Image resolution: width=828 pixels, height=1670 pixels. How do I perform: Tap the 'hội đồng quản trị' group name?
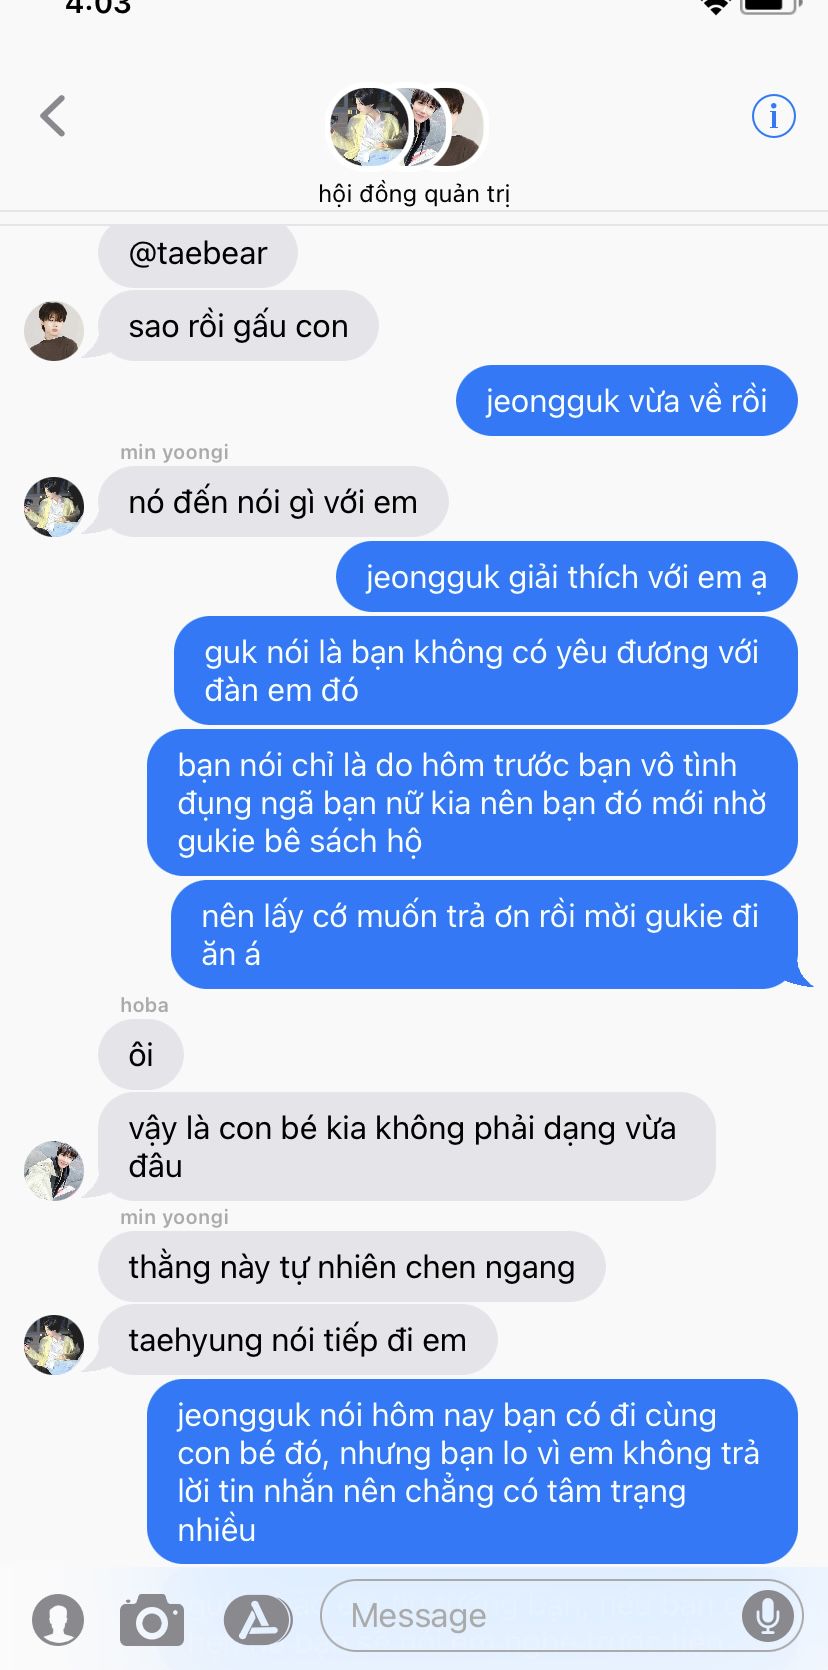[x=414, y=193]
